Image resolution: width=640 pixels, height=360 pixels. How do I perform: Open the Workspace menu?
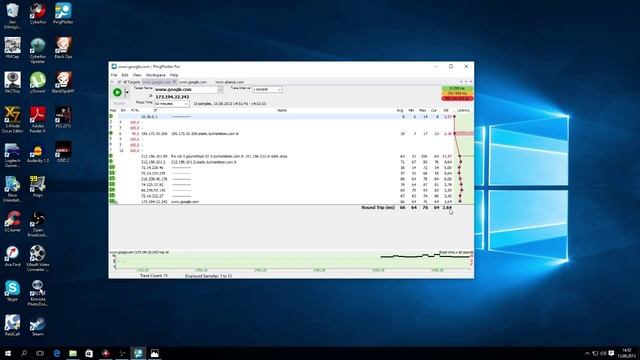[x=156, y=75]
